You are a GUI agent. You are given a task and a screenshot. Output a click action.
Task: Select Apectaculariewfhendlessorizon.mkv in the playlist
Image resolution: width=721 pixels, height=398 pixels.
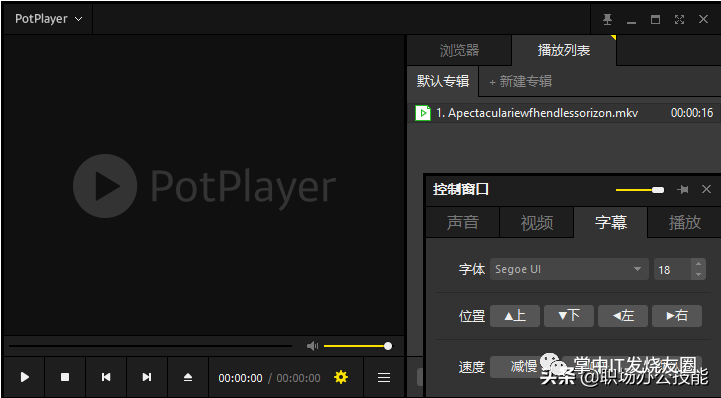564,113
